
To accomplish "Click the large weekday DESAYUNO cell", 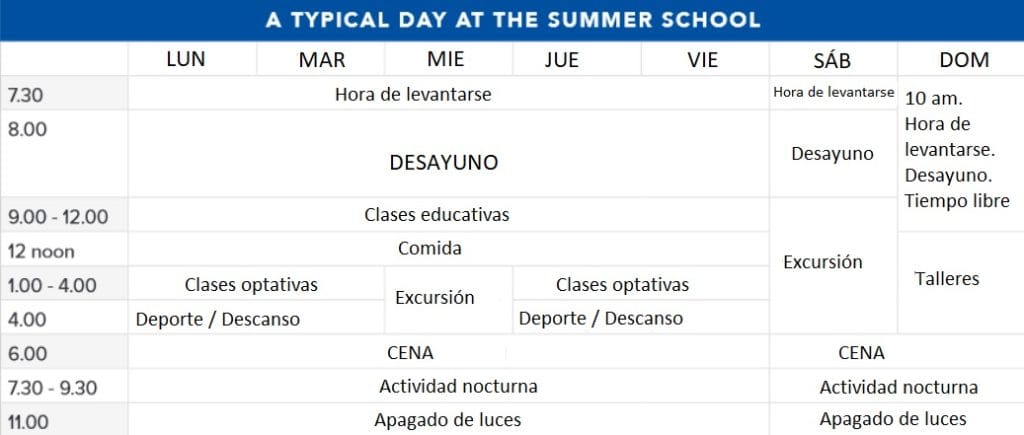I will coord(443,162).
